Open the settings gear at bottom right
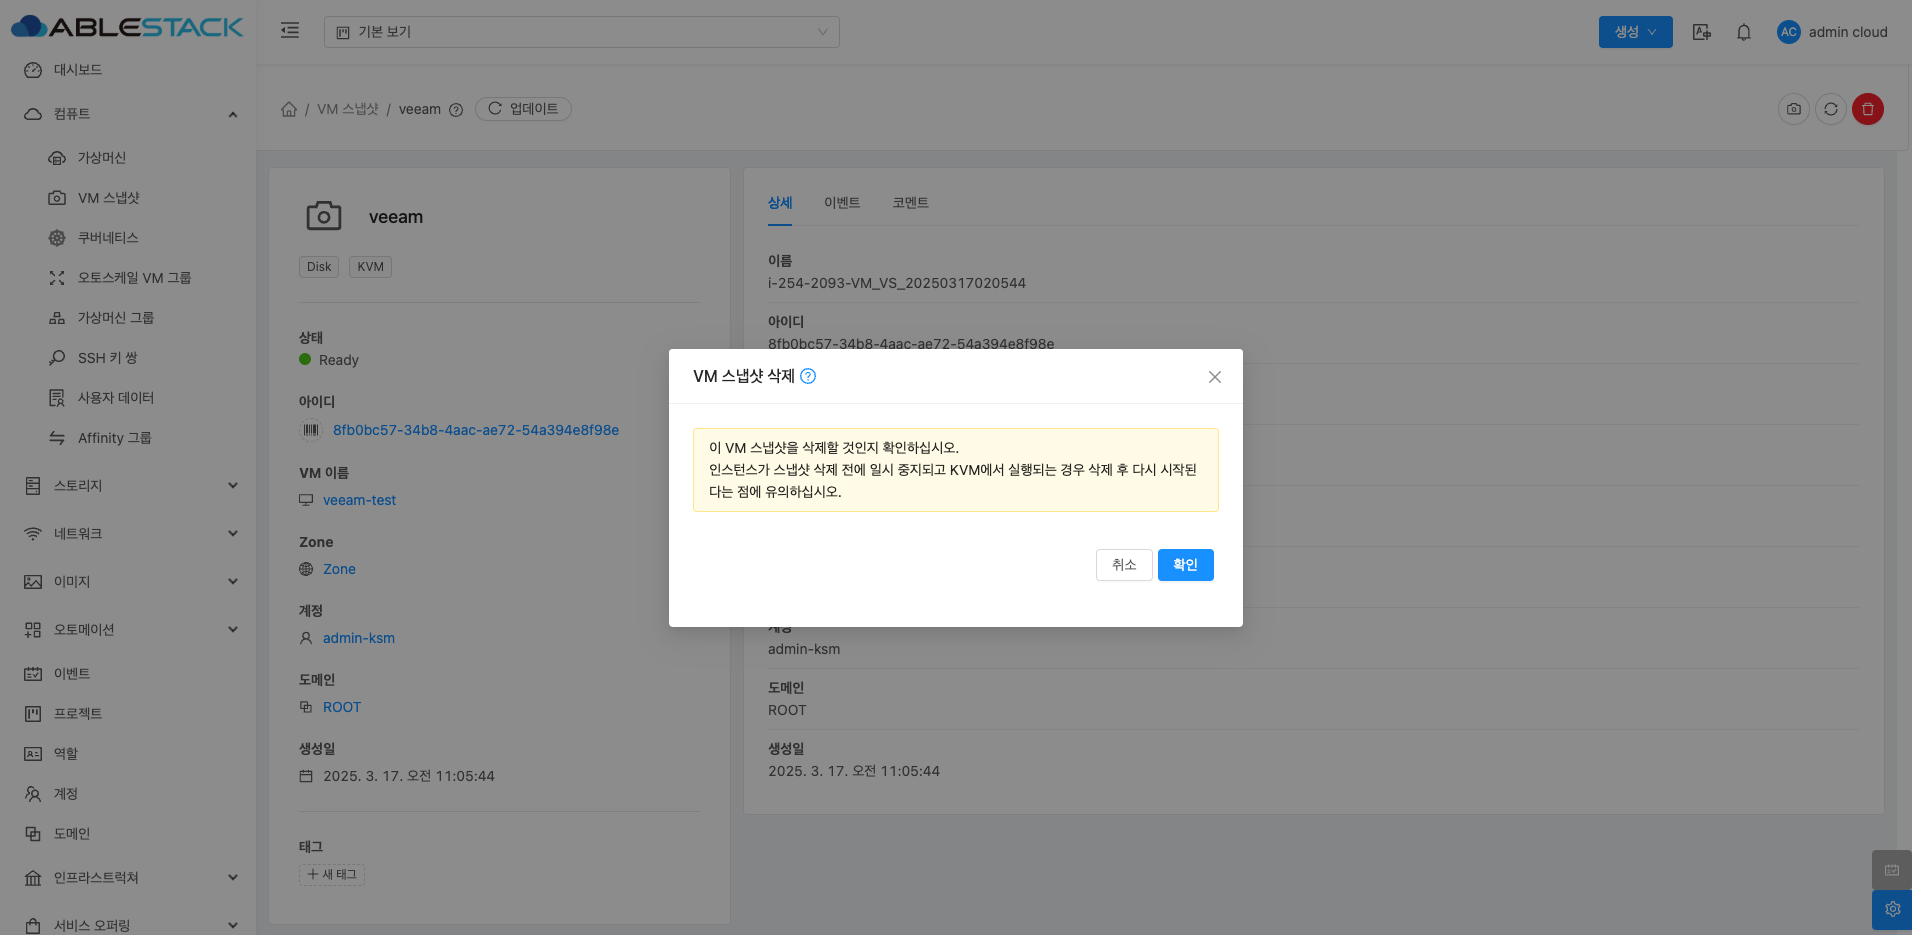Screen dimensions: 1912x935 tap(1891, 909)
